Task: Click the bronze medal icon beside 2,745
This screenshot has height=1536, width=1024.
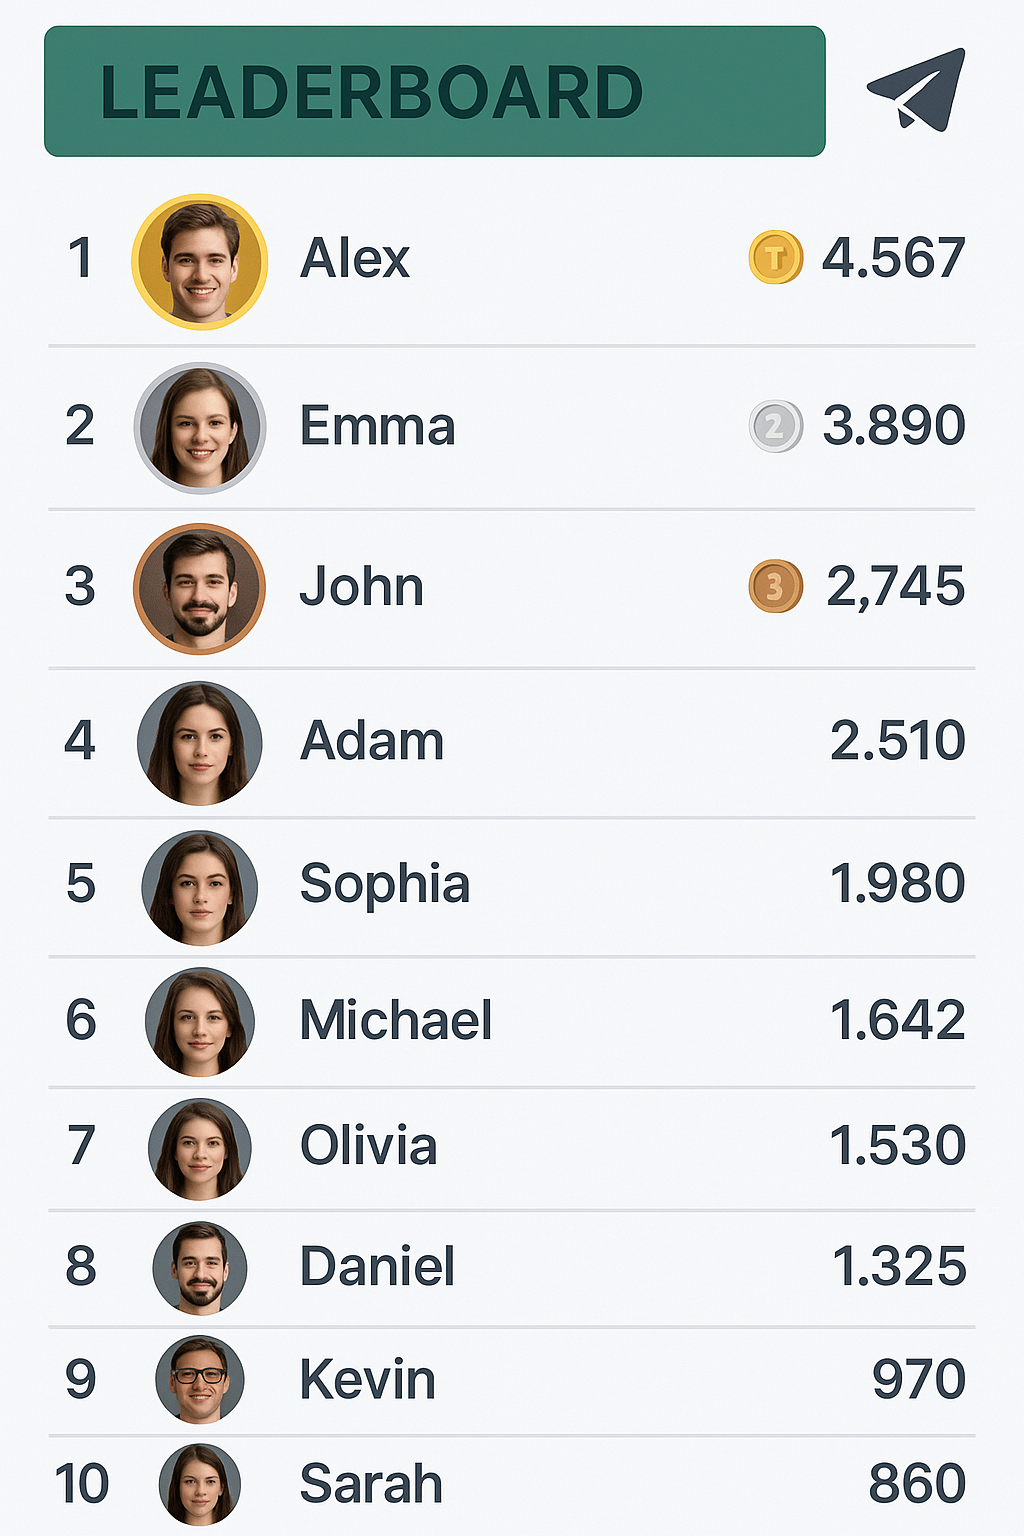Action: coord(776,586)
